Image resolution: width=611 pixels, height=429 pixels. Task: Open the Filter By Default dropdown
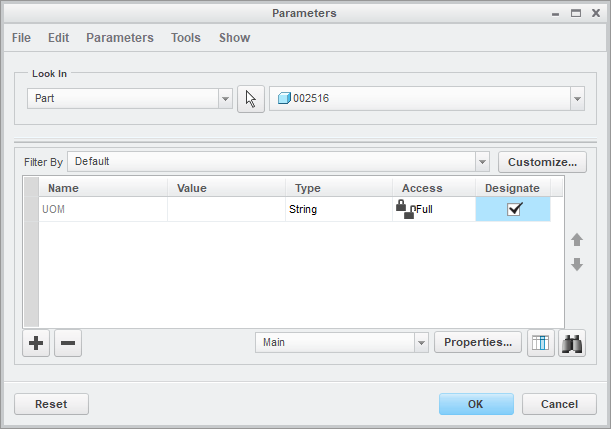point(482,161)
